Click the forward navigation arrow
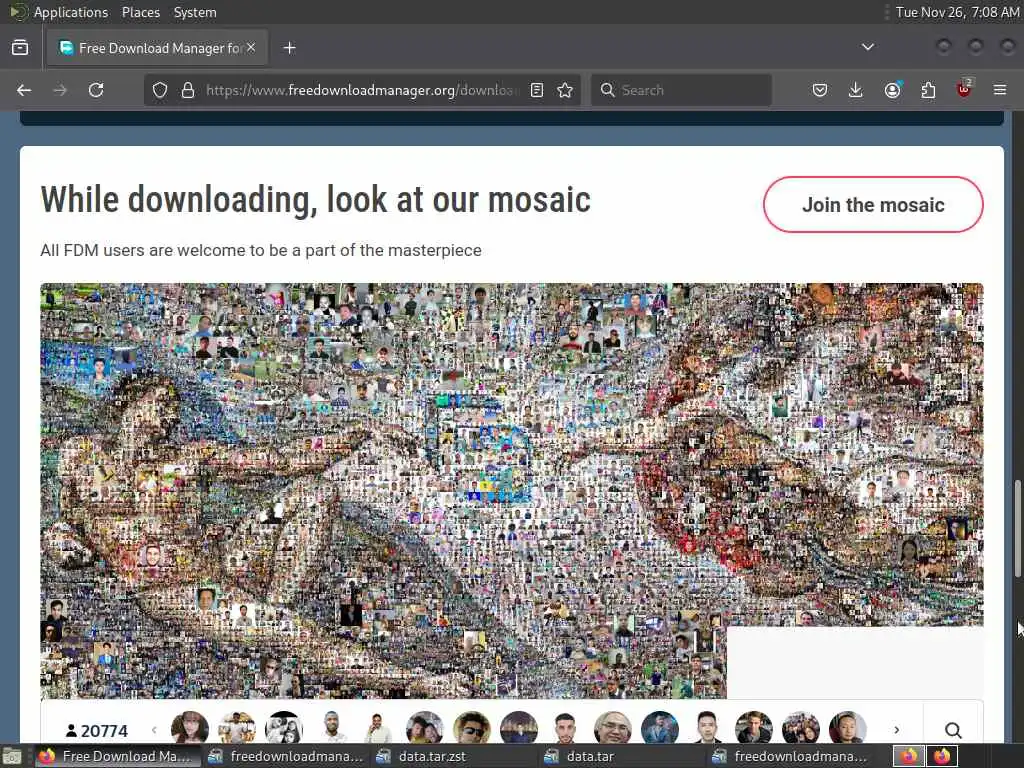Viewport: 1024px width, 768px height. (x=60, y=90)
